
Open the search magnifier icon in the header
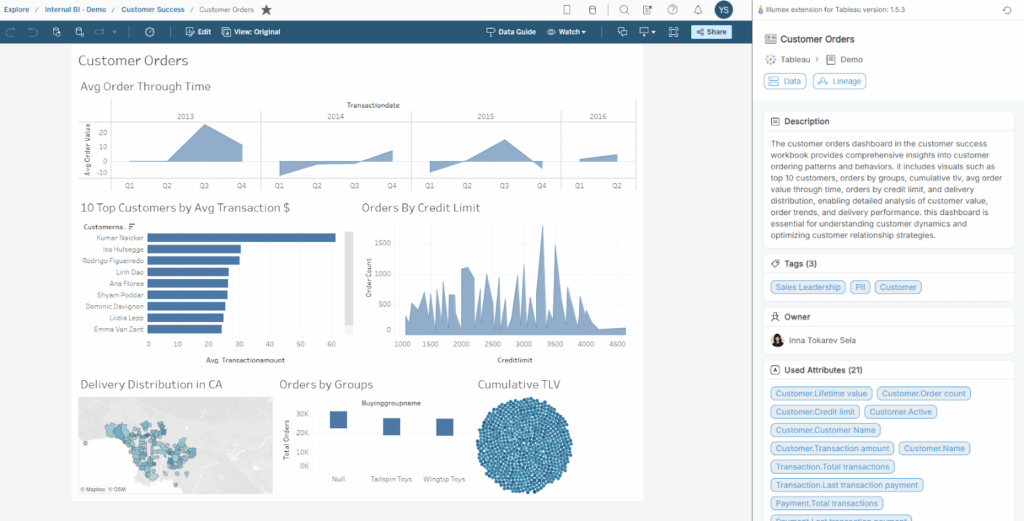624,10
